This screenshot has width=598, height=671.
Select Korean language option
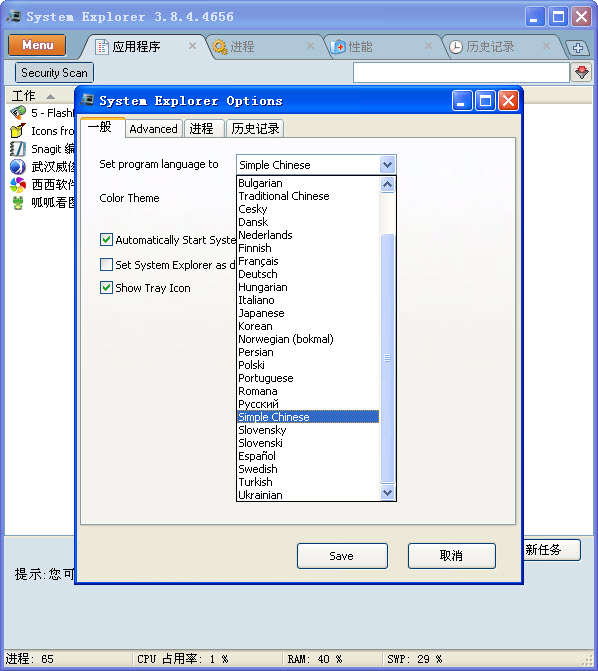coord(308,326)
